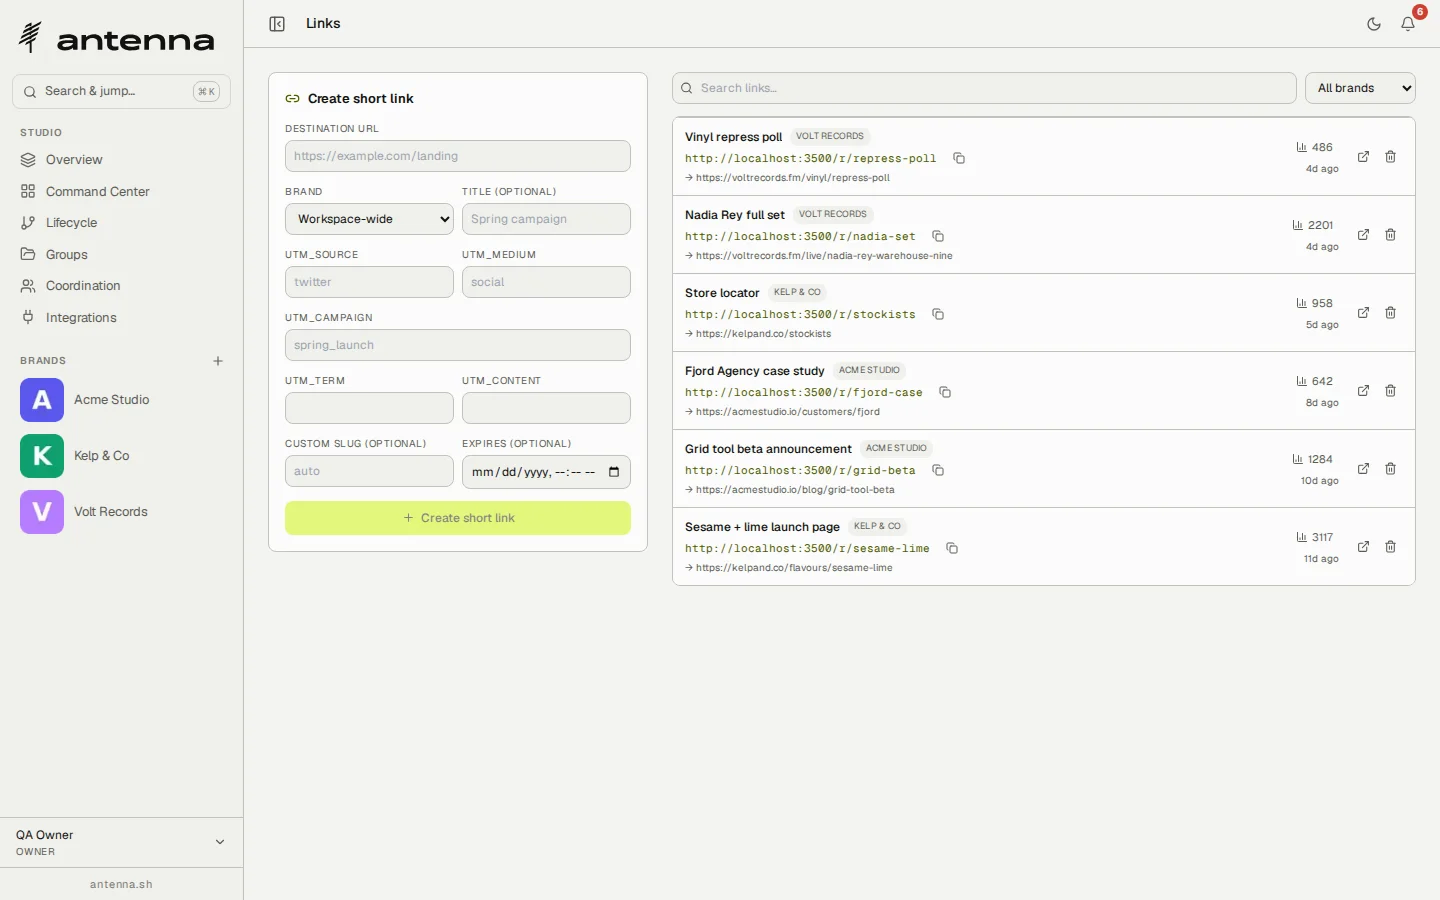Select Volt Records brand

tap(121, 512)
